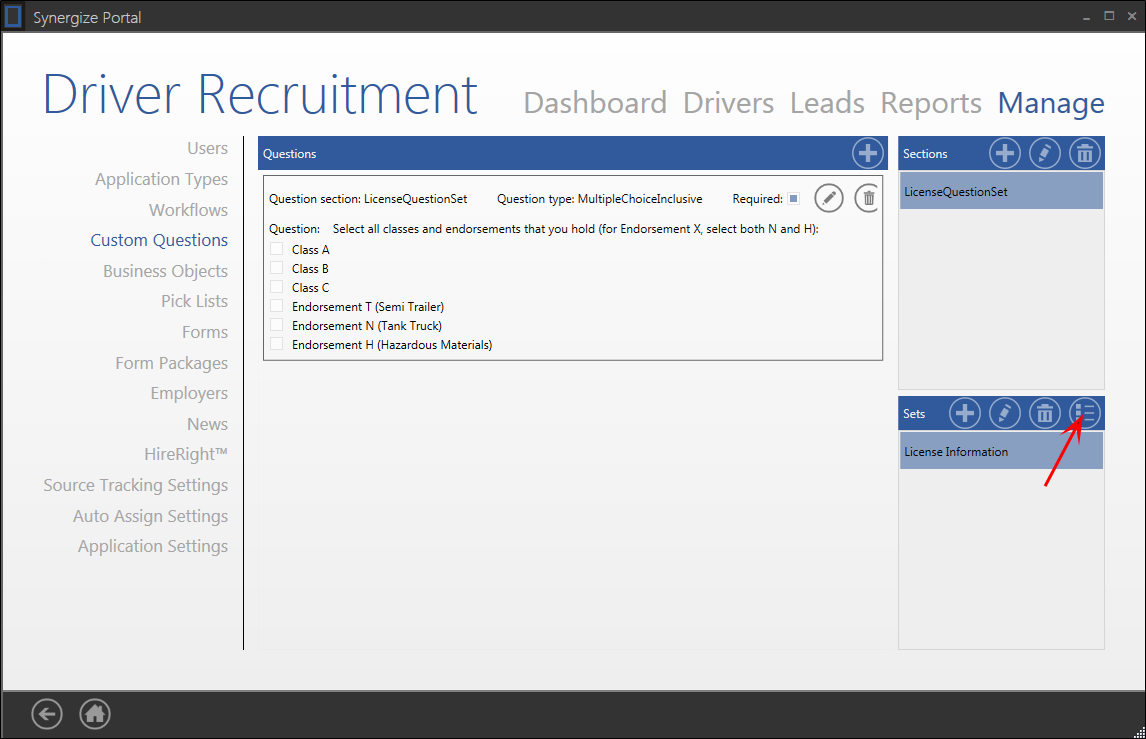Image resolution: width=1146 pixels, height=739 pixels.
Task: Go to home via house icon
Action: [x=95, y=713]
